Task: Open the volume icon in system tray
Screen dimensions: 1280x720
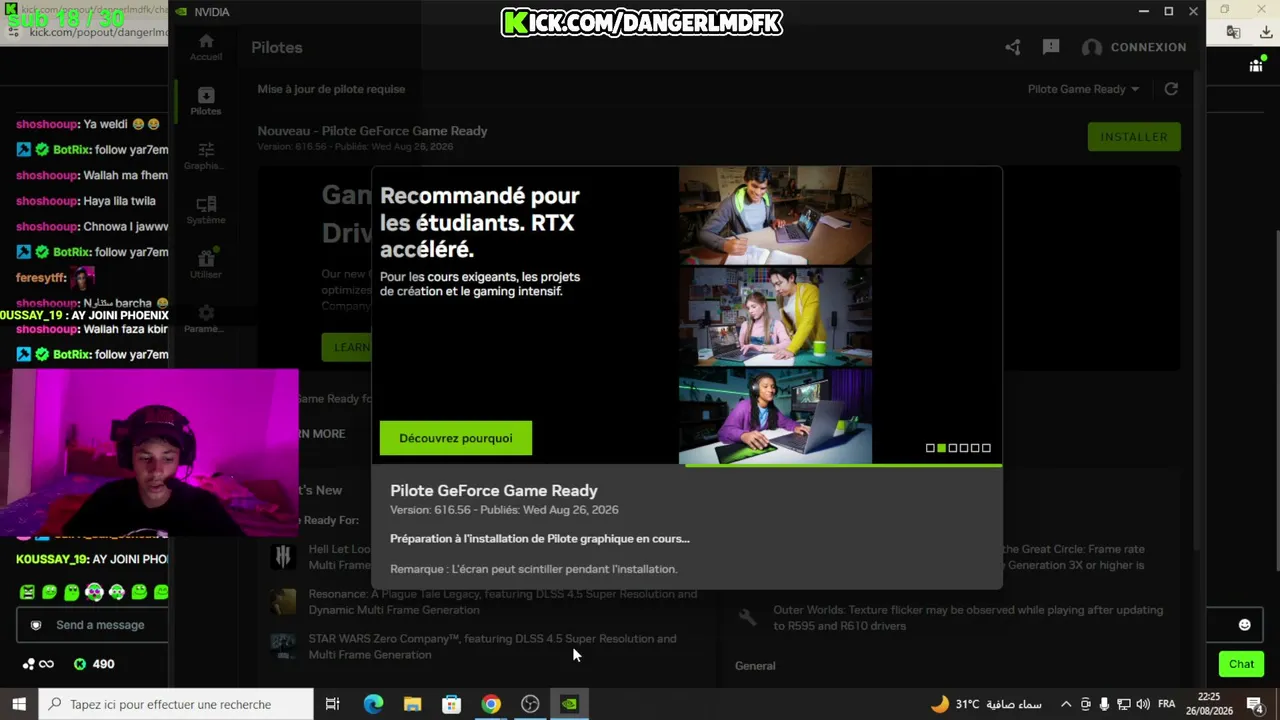Action: pyautogui.click(x=1143, y=704)
